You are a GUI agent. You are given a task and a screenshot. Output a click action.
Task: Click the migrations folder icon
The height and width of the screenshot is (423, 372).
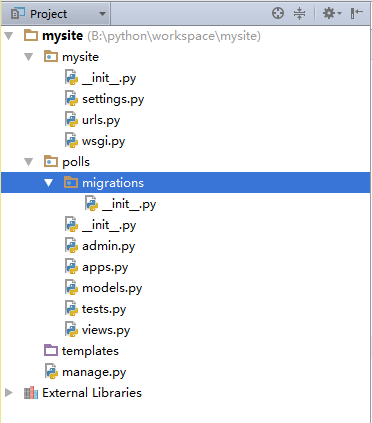point(71,182)
